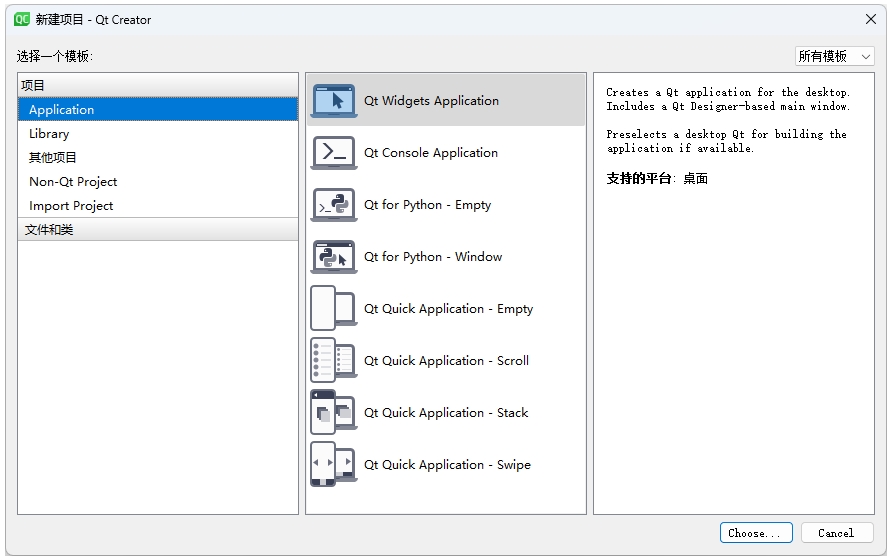Select the 'Qt Console Application' label
Viewport: 893px width, 560px height.
[431, 153]
